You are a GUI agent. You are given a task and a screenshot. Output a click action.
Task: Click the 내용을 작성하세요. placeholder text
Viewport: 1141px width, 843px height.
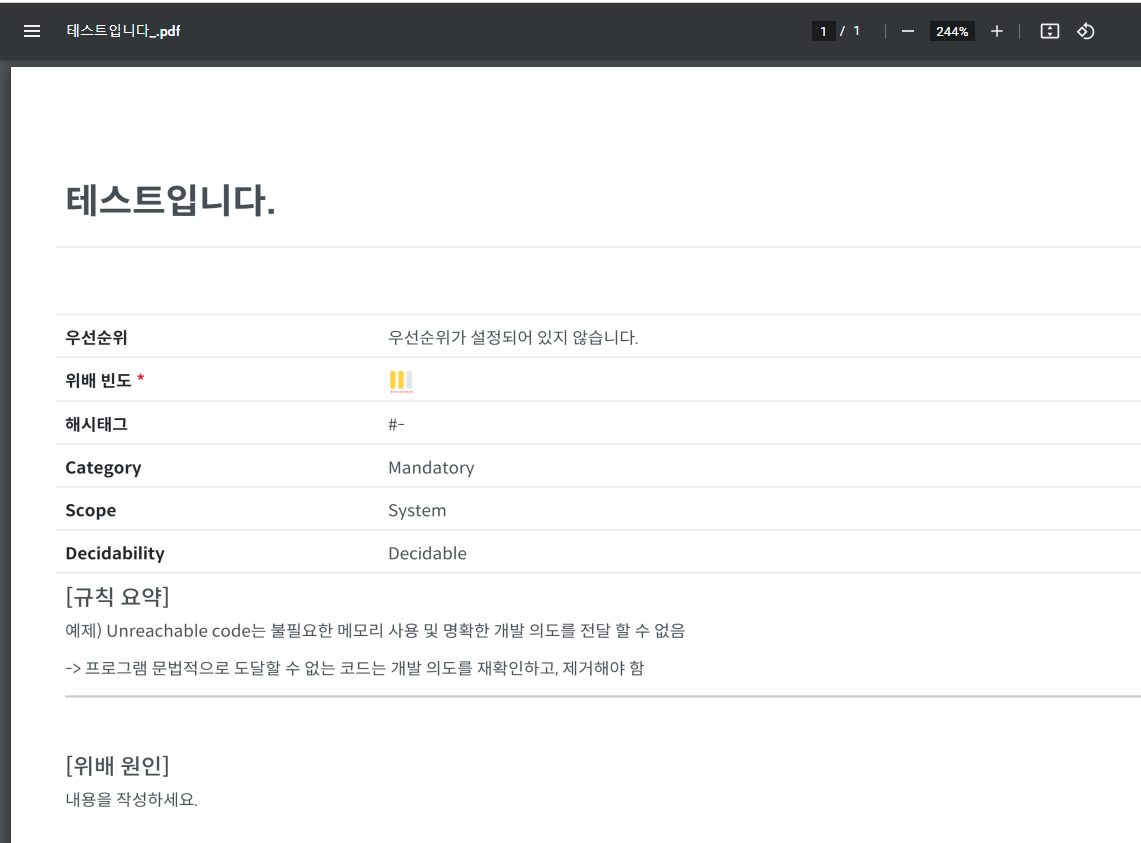click(x=131, y=800)
